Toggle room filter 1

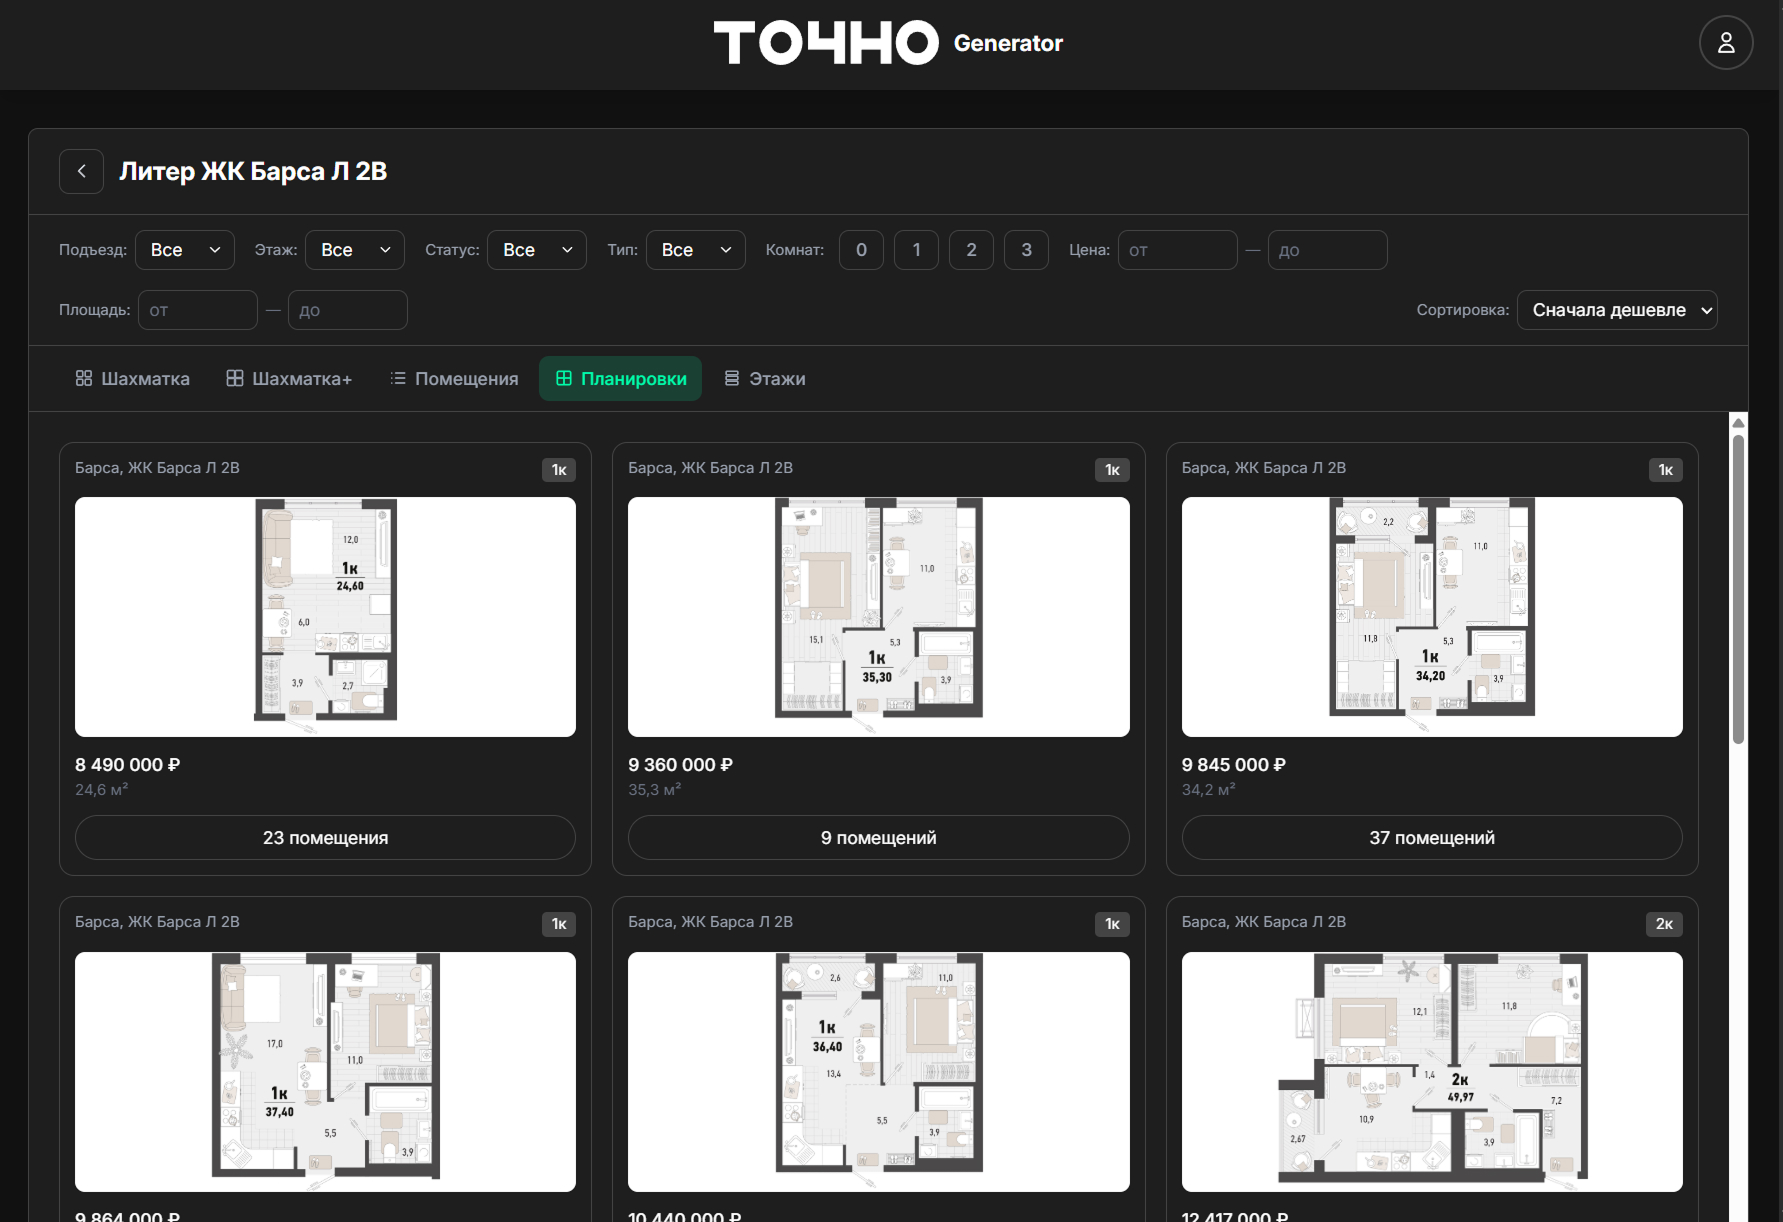[916, 250]
